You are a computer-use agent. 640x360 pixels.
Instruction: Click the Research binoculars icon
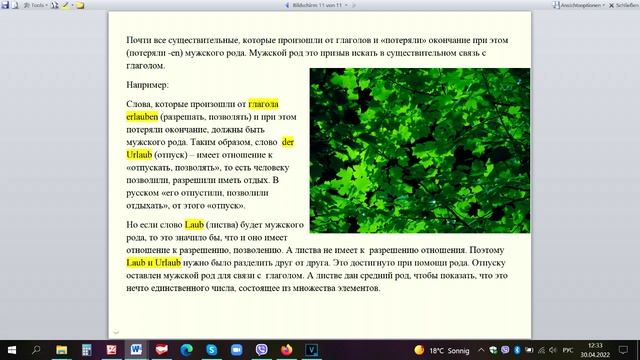pyautogui.click(x=54, y=5)
